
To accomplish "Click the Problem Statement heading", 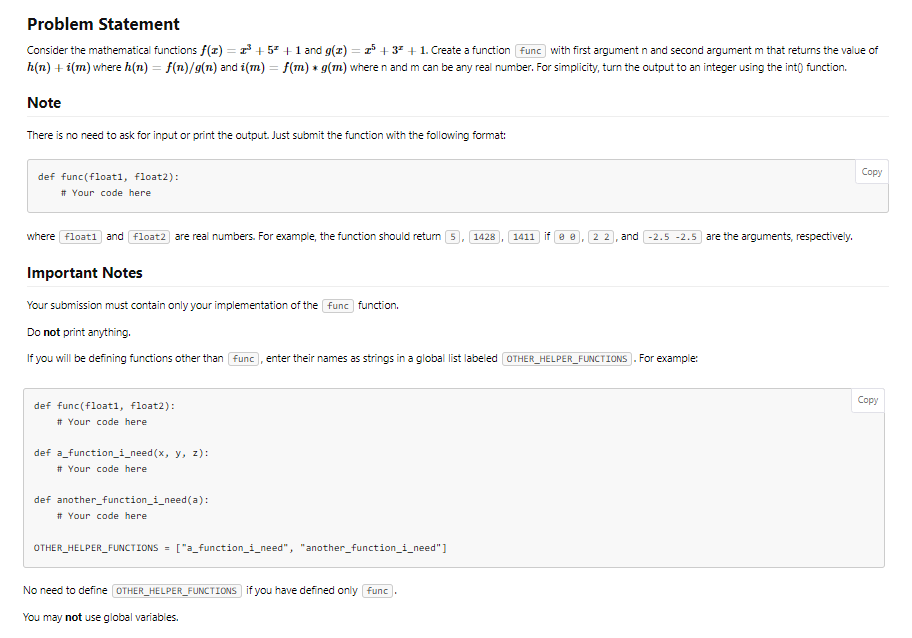I will (x=103, y=23).
